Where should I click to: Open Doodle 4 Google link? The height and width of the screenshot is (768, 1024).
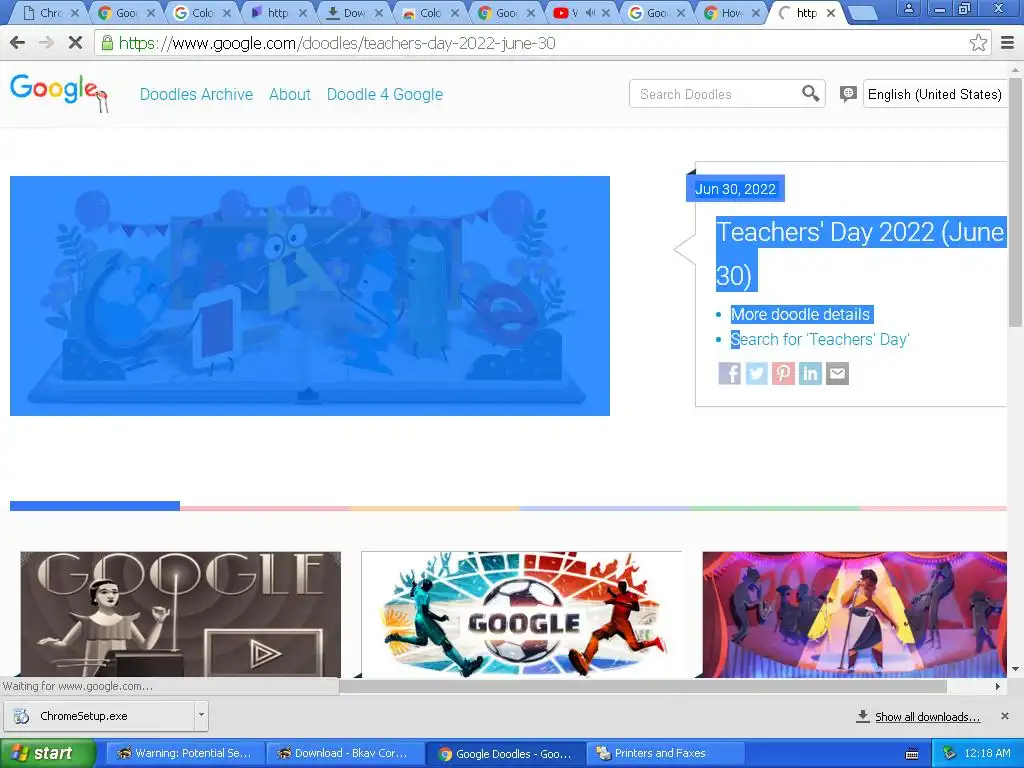click(x=385, y=94)
